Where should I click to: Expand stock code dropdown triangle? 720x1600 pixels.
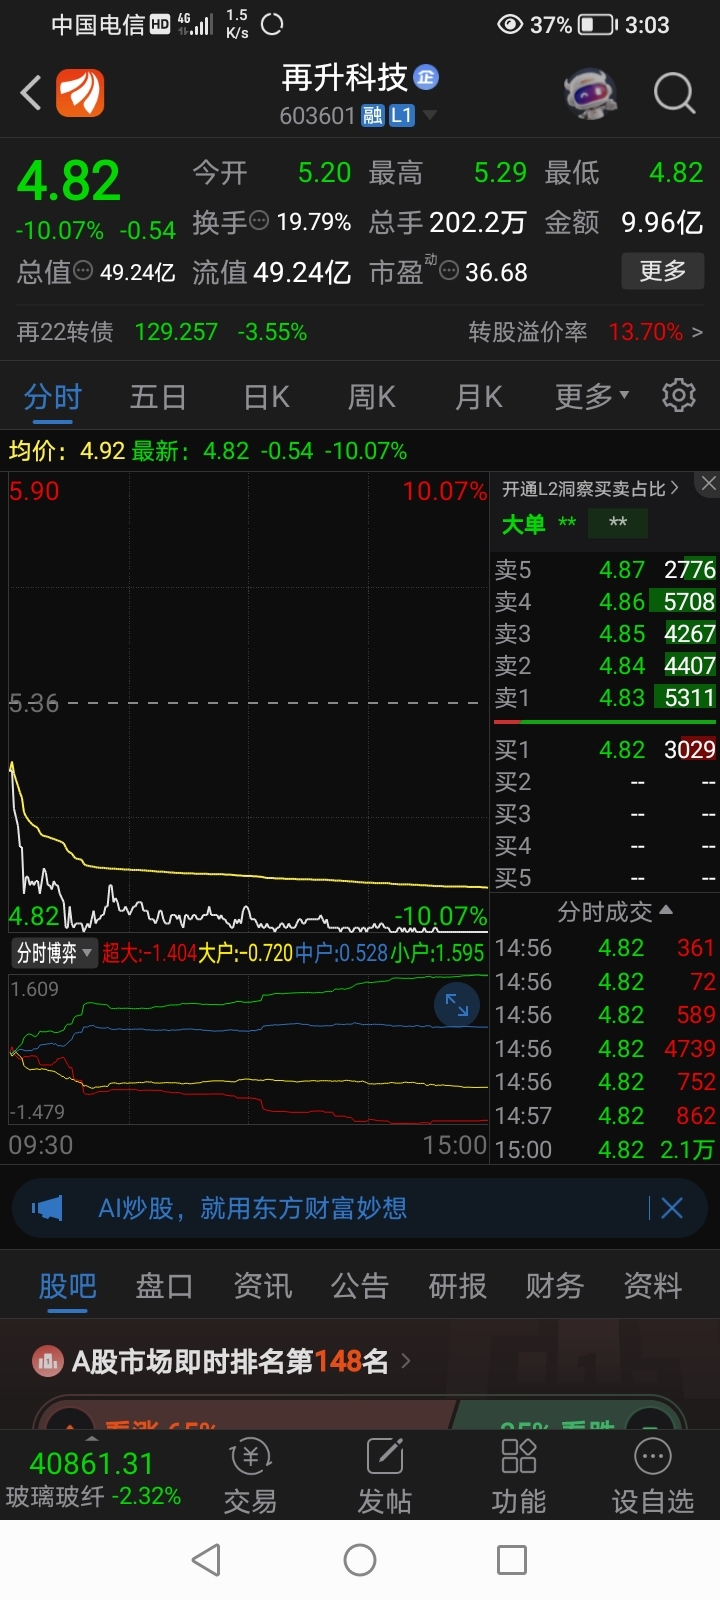click(x=430, y=116)
